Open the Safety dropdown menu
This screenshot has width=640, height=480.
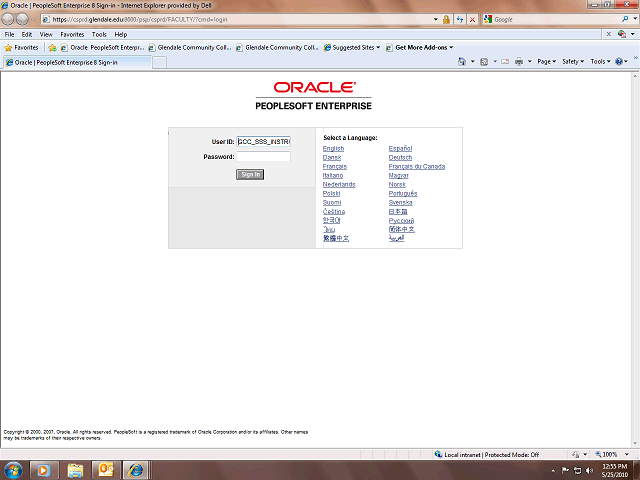click(573, 62)
